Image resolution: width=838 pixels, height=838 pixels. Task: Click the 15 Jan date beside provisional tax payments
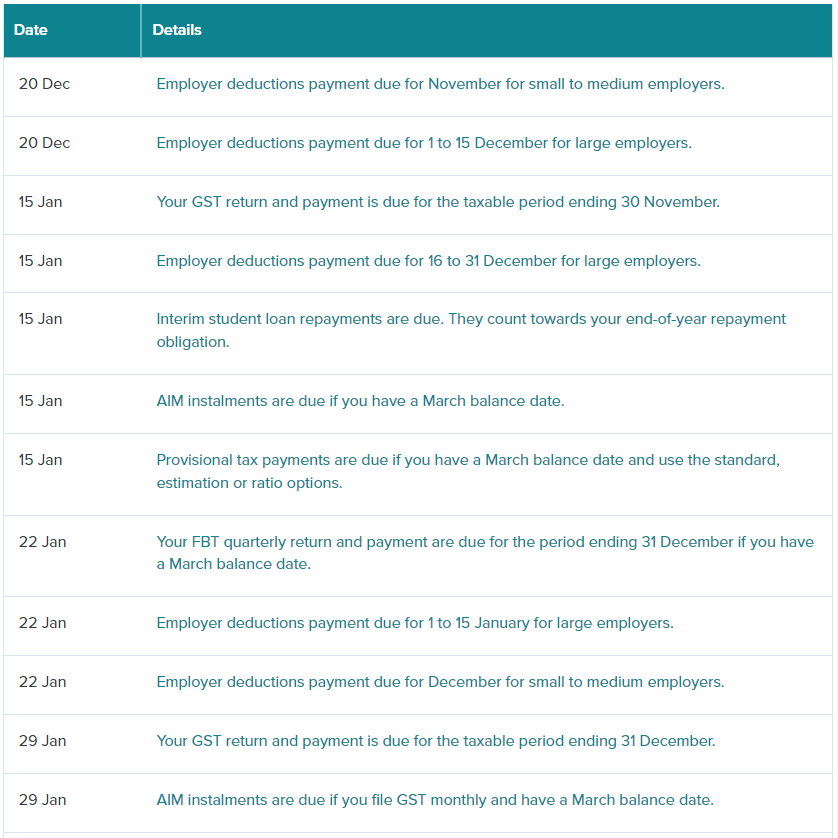point(40,460)
